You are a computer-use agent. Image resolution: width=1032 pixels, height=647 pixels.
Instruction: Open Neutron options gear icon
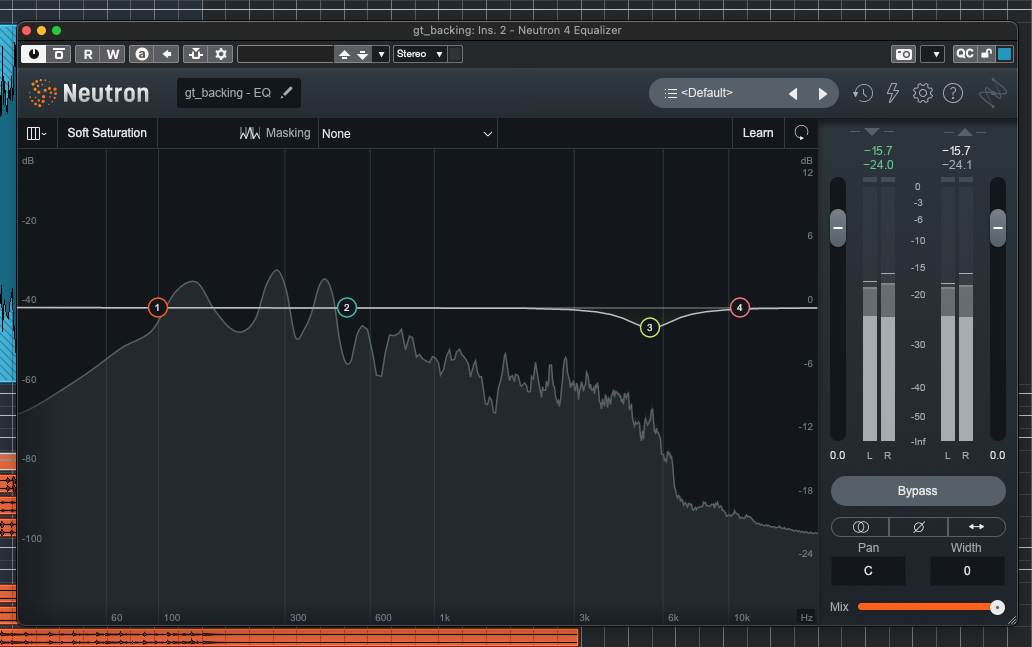click(923, 93)
